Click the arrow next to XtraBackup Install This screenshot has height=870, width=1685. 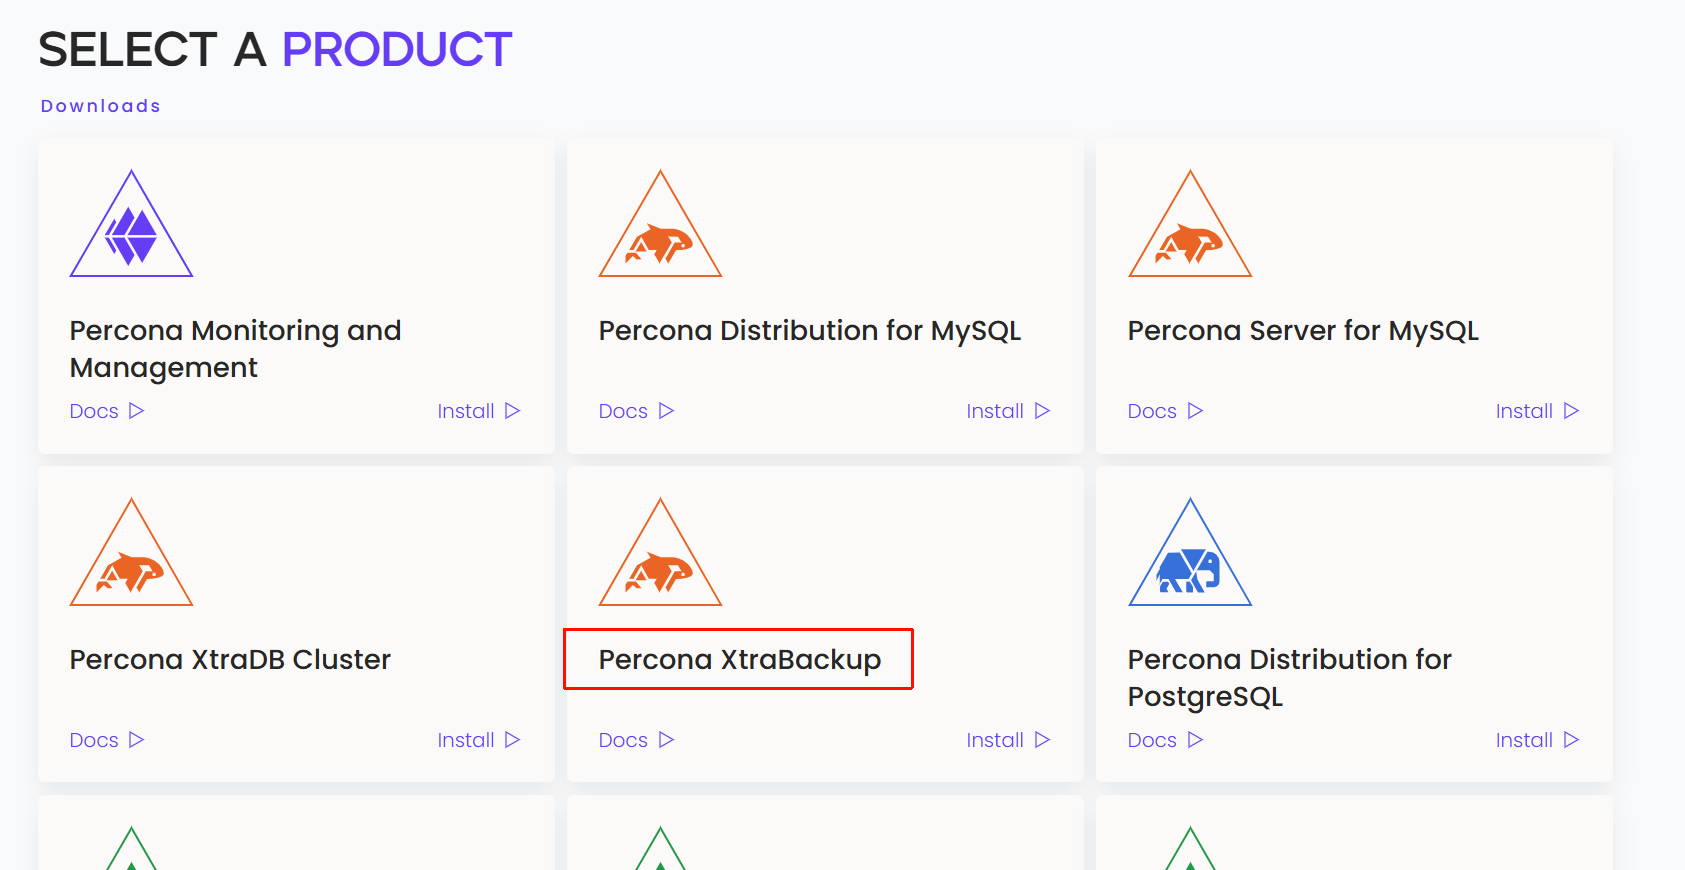click(x=1042, y=740)
